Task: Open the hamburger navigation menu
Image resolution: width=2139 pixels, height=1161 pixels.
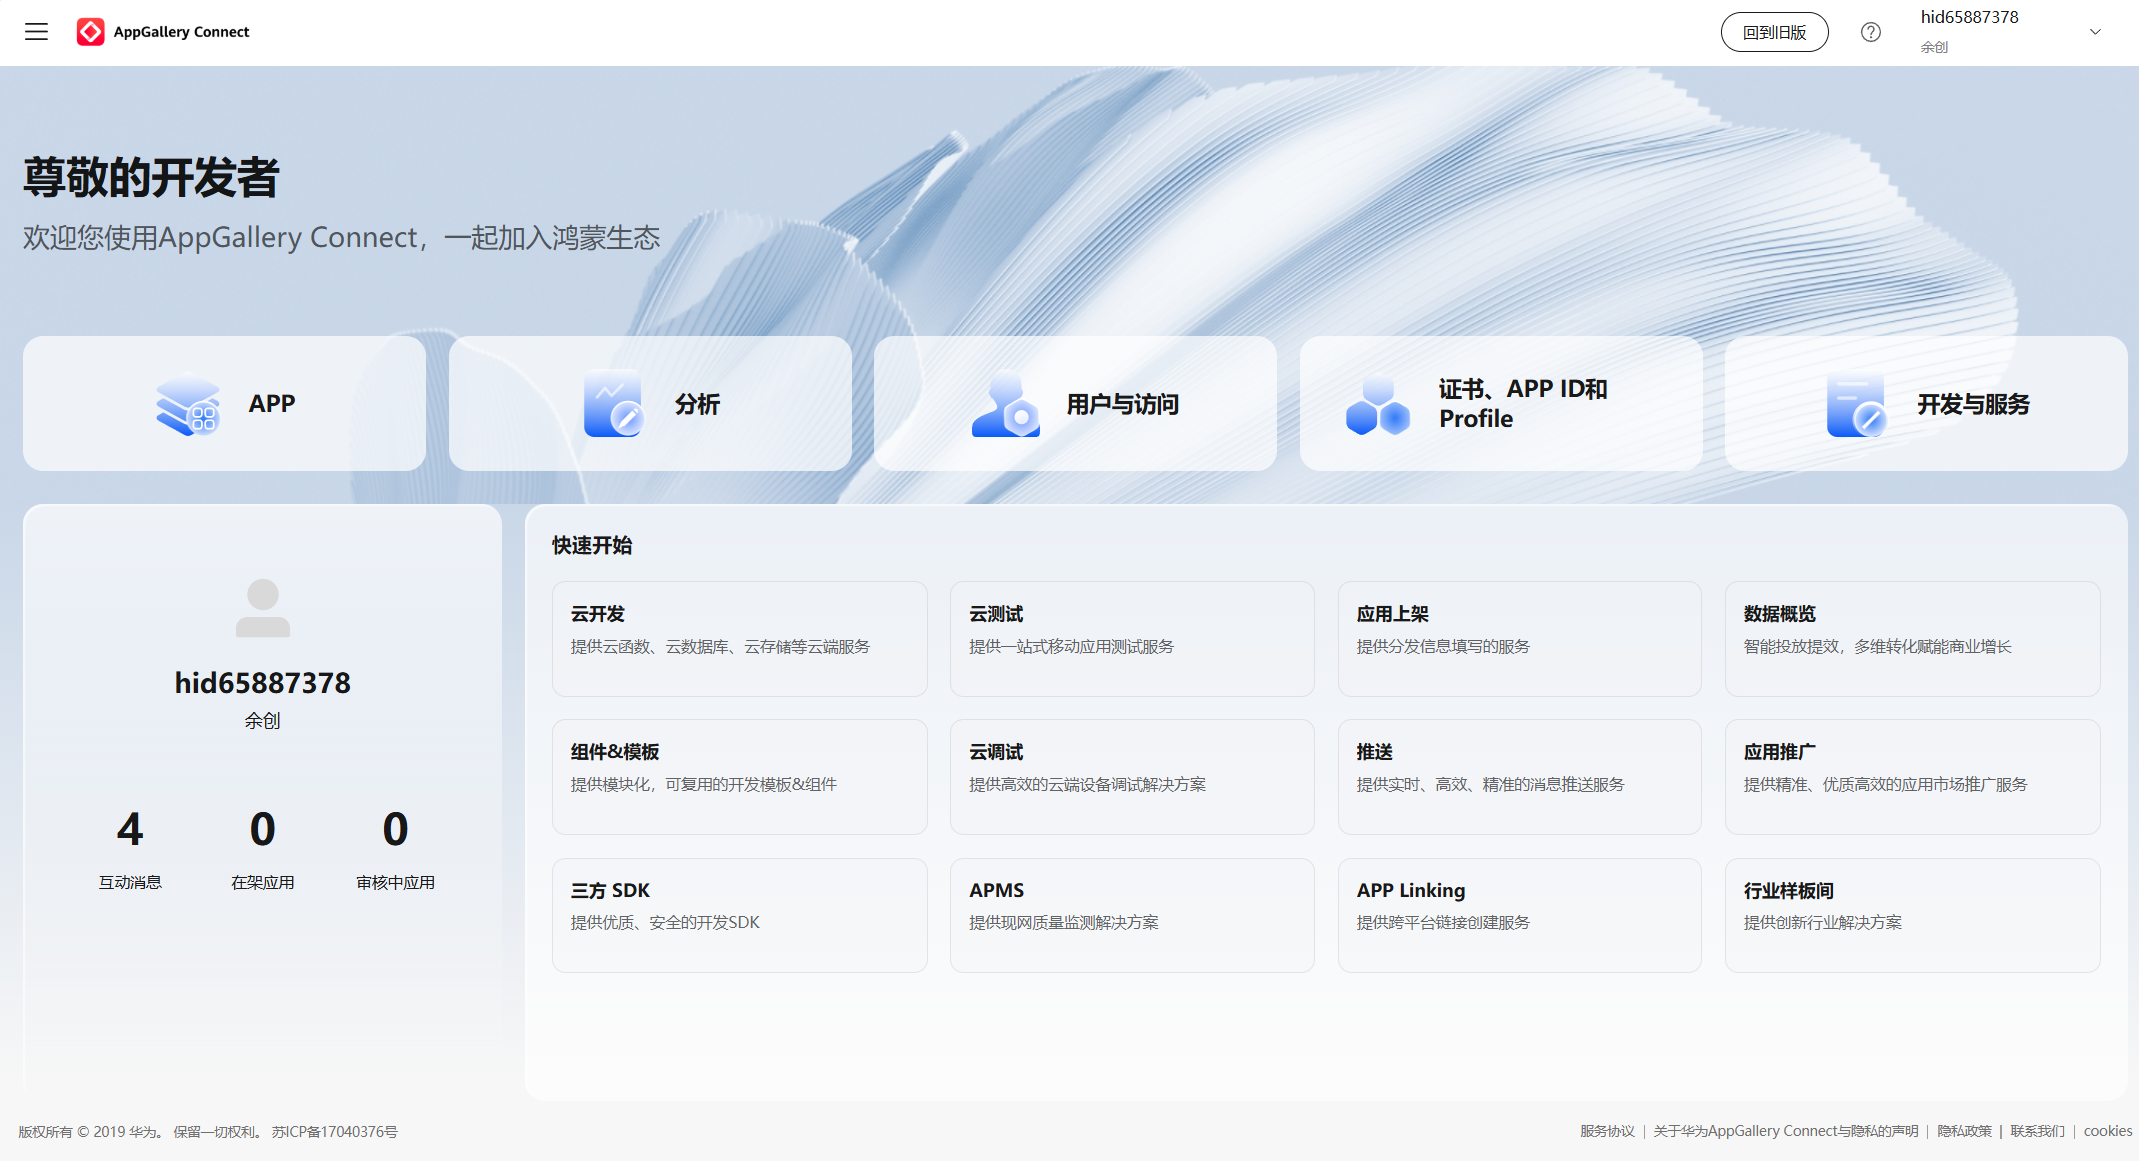Action: (x=36, y=31)
